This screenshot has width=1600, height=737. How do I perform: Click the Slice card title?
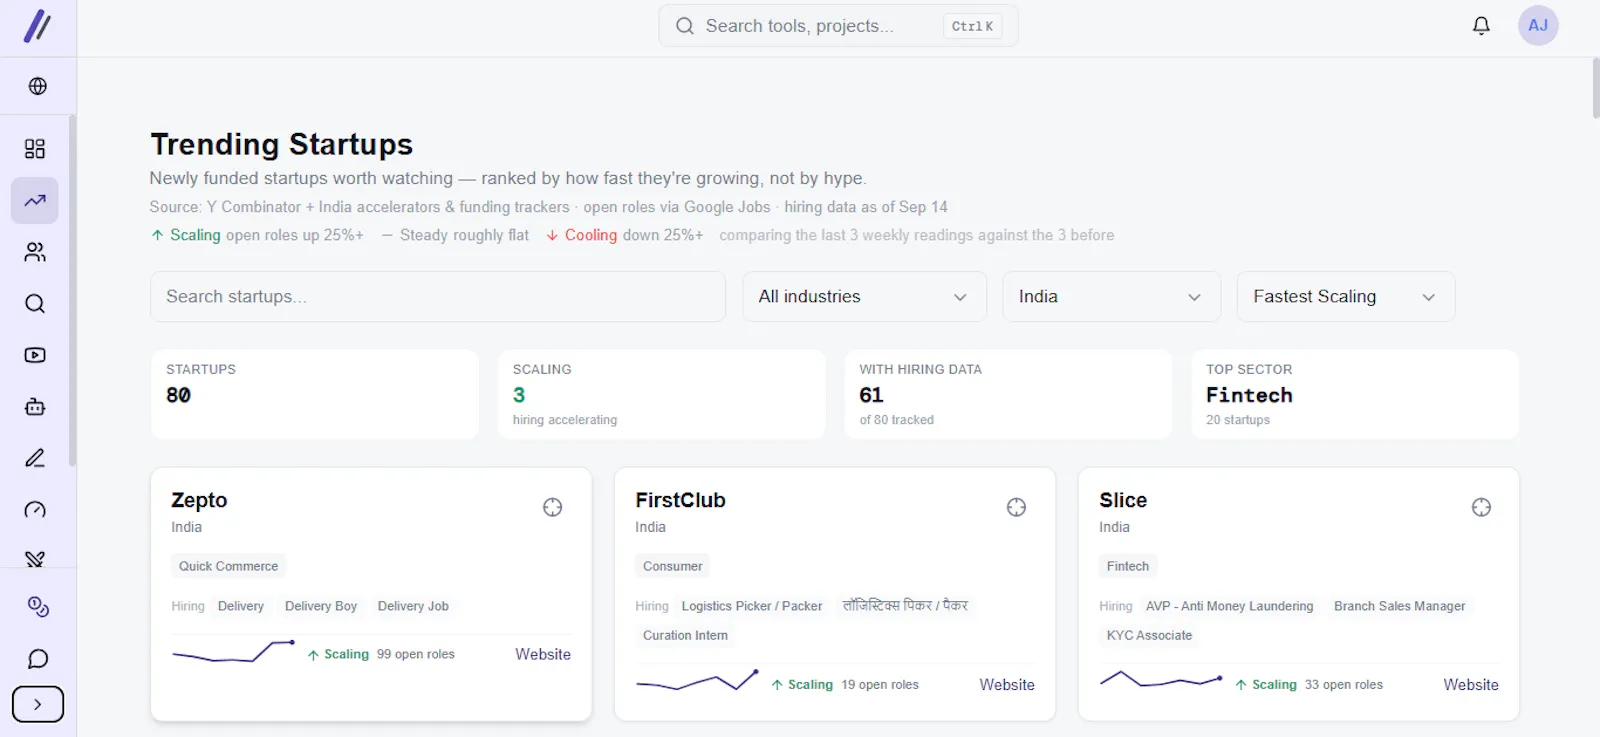tap(1123, 500)
